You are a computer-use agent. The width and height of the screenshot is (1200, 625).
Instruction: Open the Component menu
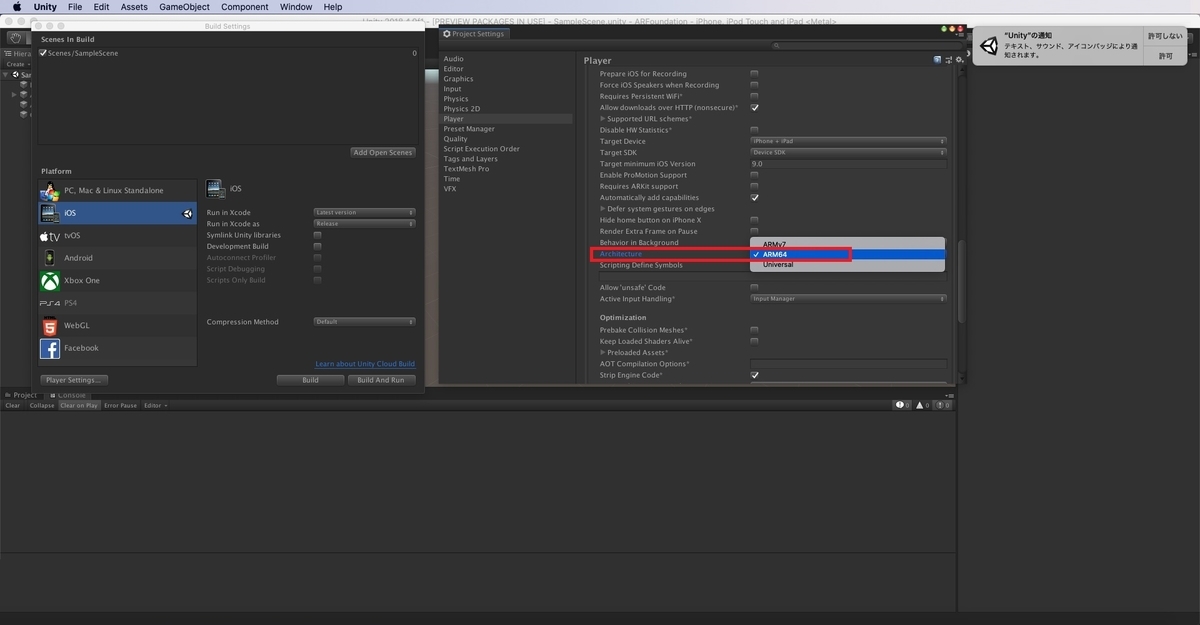click(245, 7)
